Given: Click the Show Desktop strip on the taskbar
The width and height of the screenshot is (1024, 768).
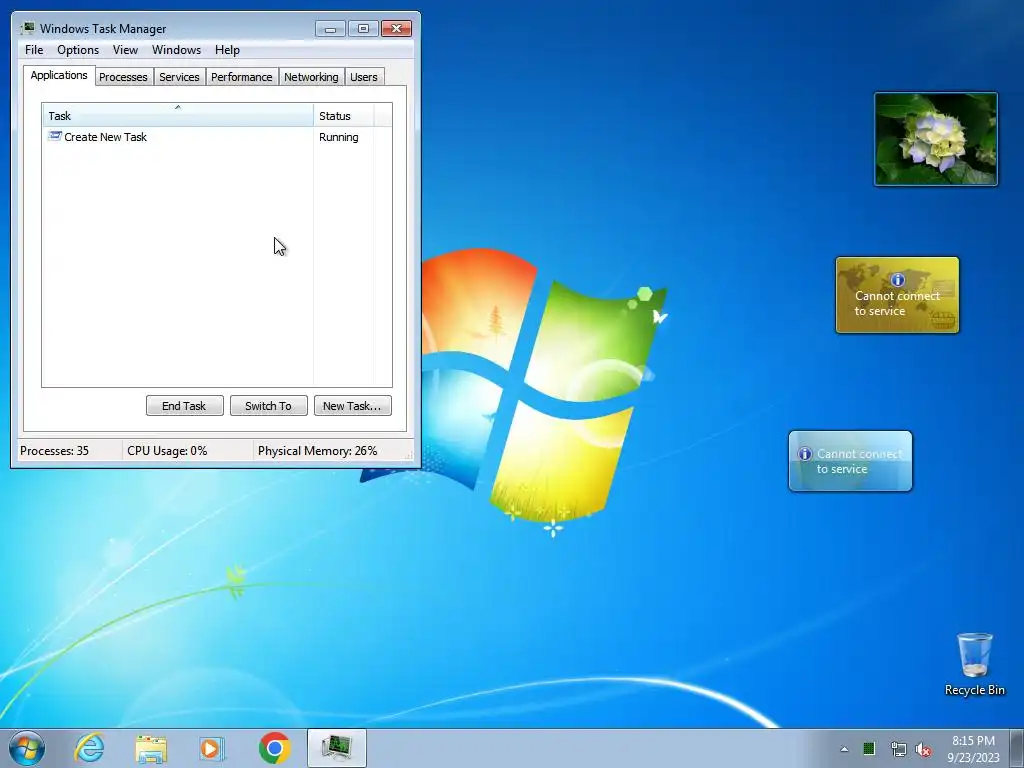Looking at the screenshot, I should pos(1017,748).
